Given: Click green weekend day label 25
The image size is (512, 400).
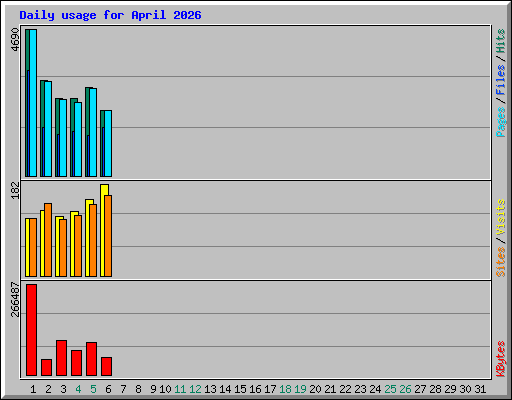Looking at the screenshot, I should pos(390,389).
